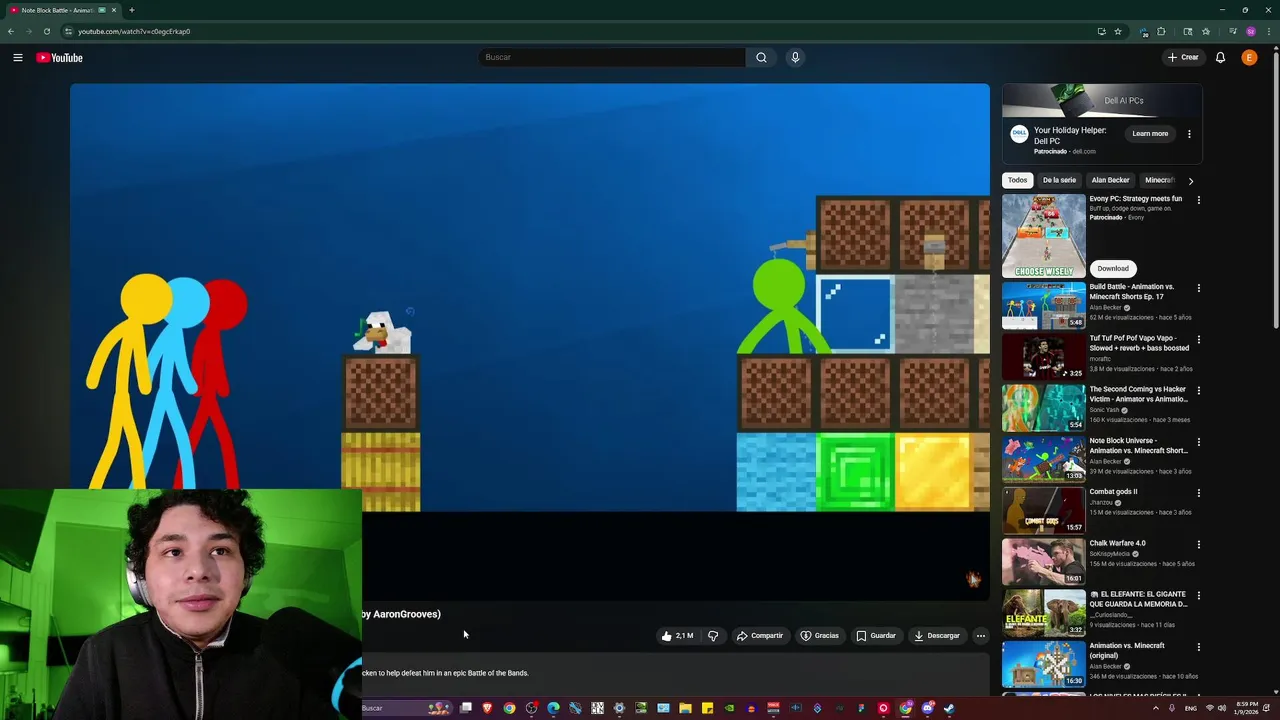Open options menu for Dell ad
Viewport: 1280px width, 720px height.
[x=1189, y=134]
